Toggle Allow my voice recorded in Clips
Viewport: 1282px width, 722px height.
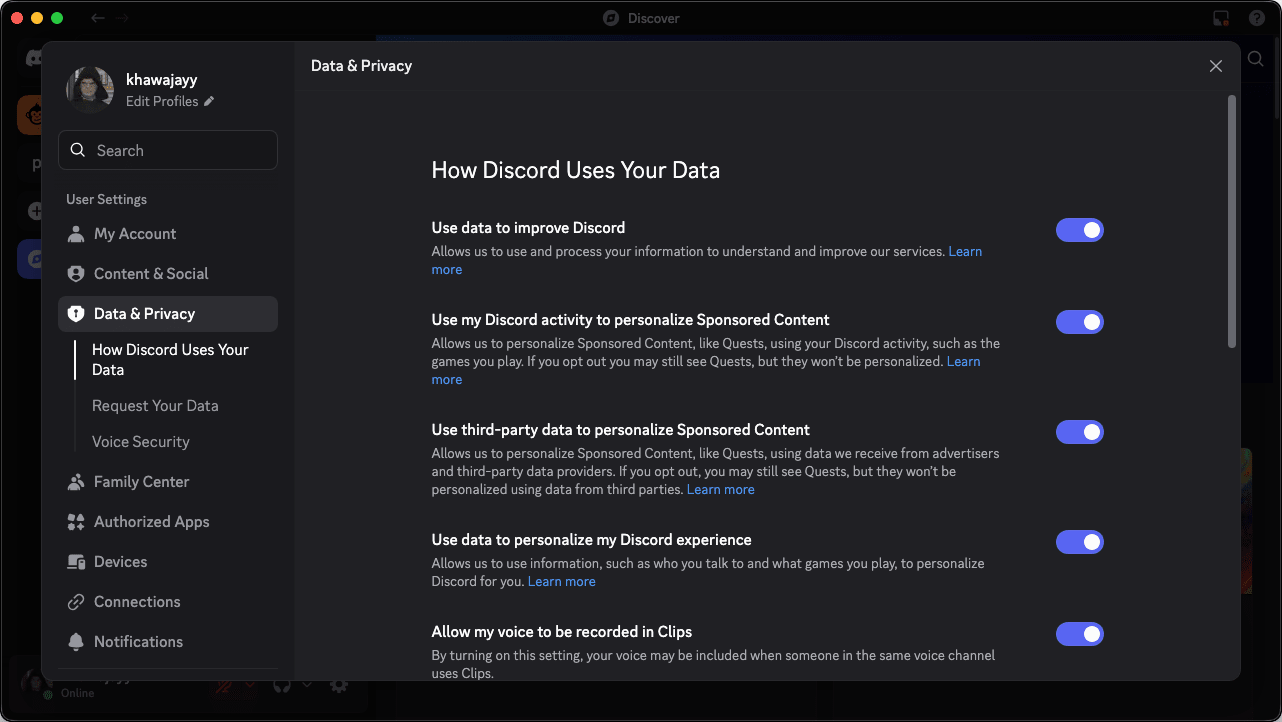coord(1080,634)
